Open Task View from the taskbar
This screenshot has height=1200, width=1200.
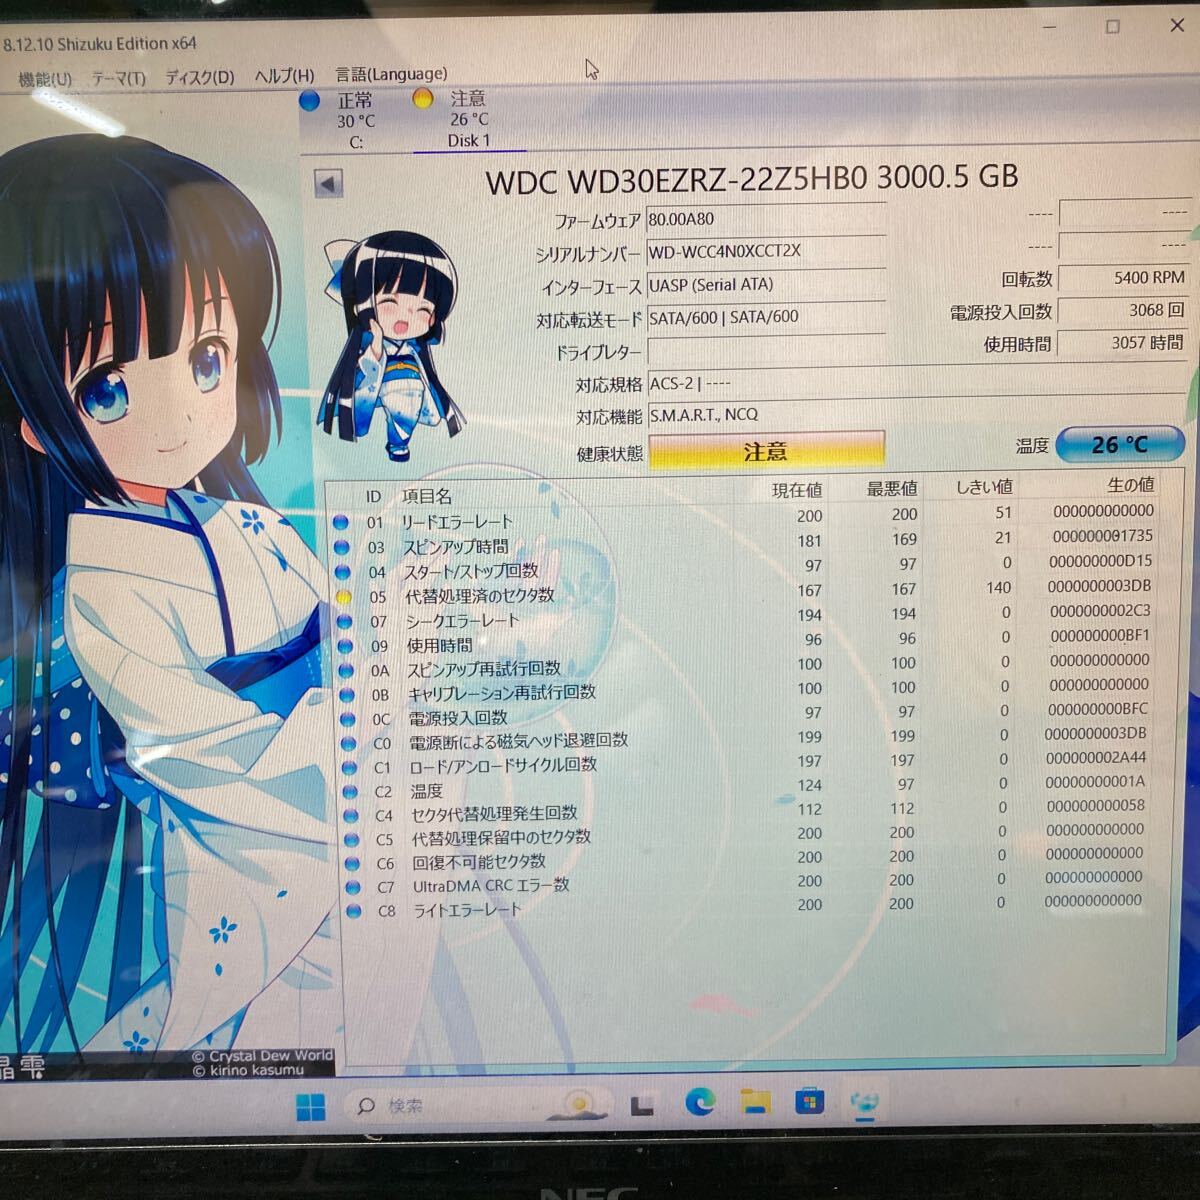[641, 1104]
